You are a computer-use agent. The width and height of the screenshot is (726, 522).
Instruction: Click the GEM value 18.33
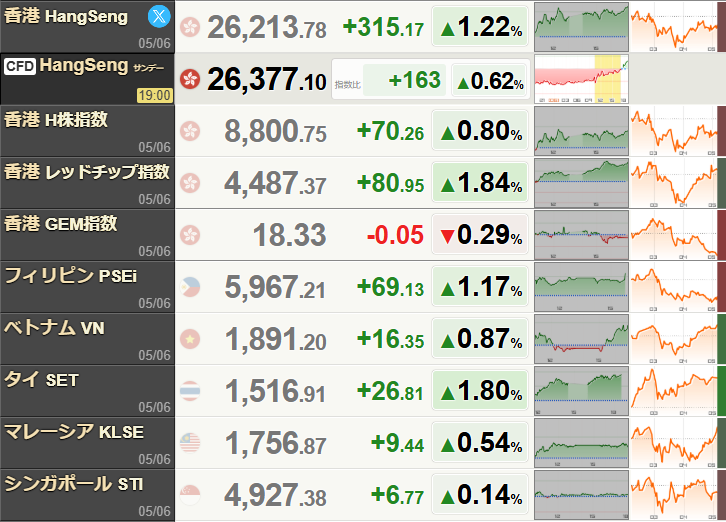[290, 235]
